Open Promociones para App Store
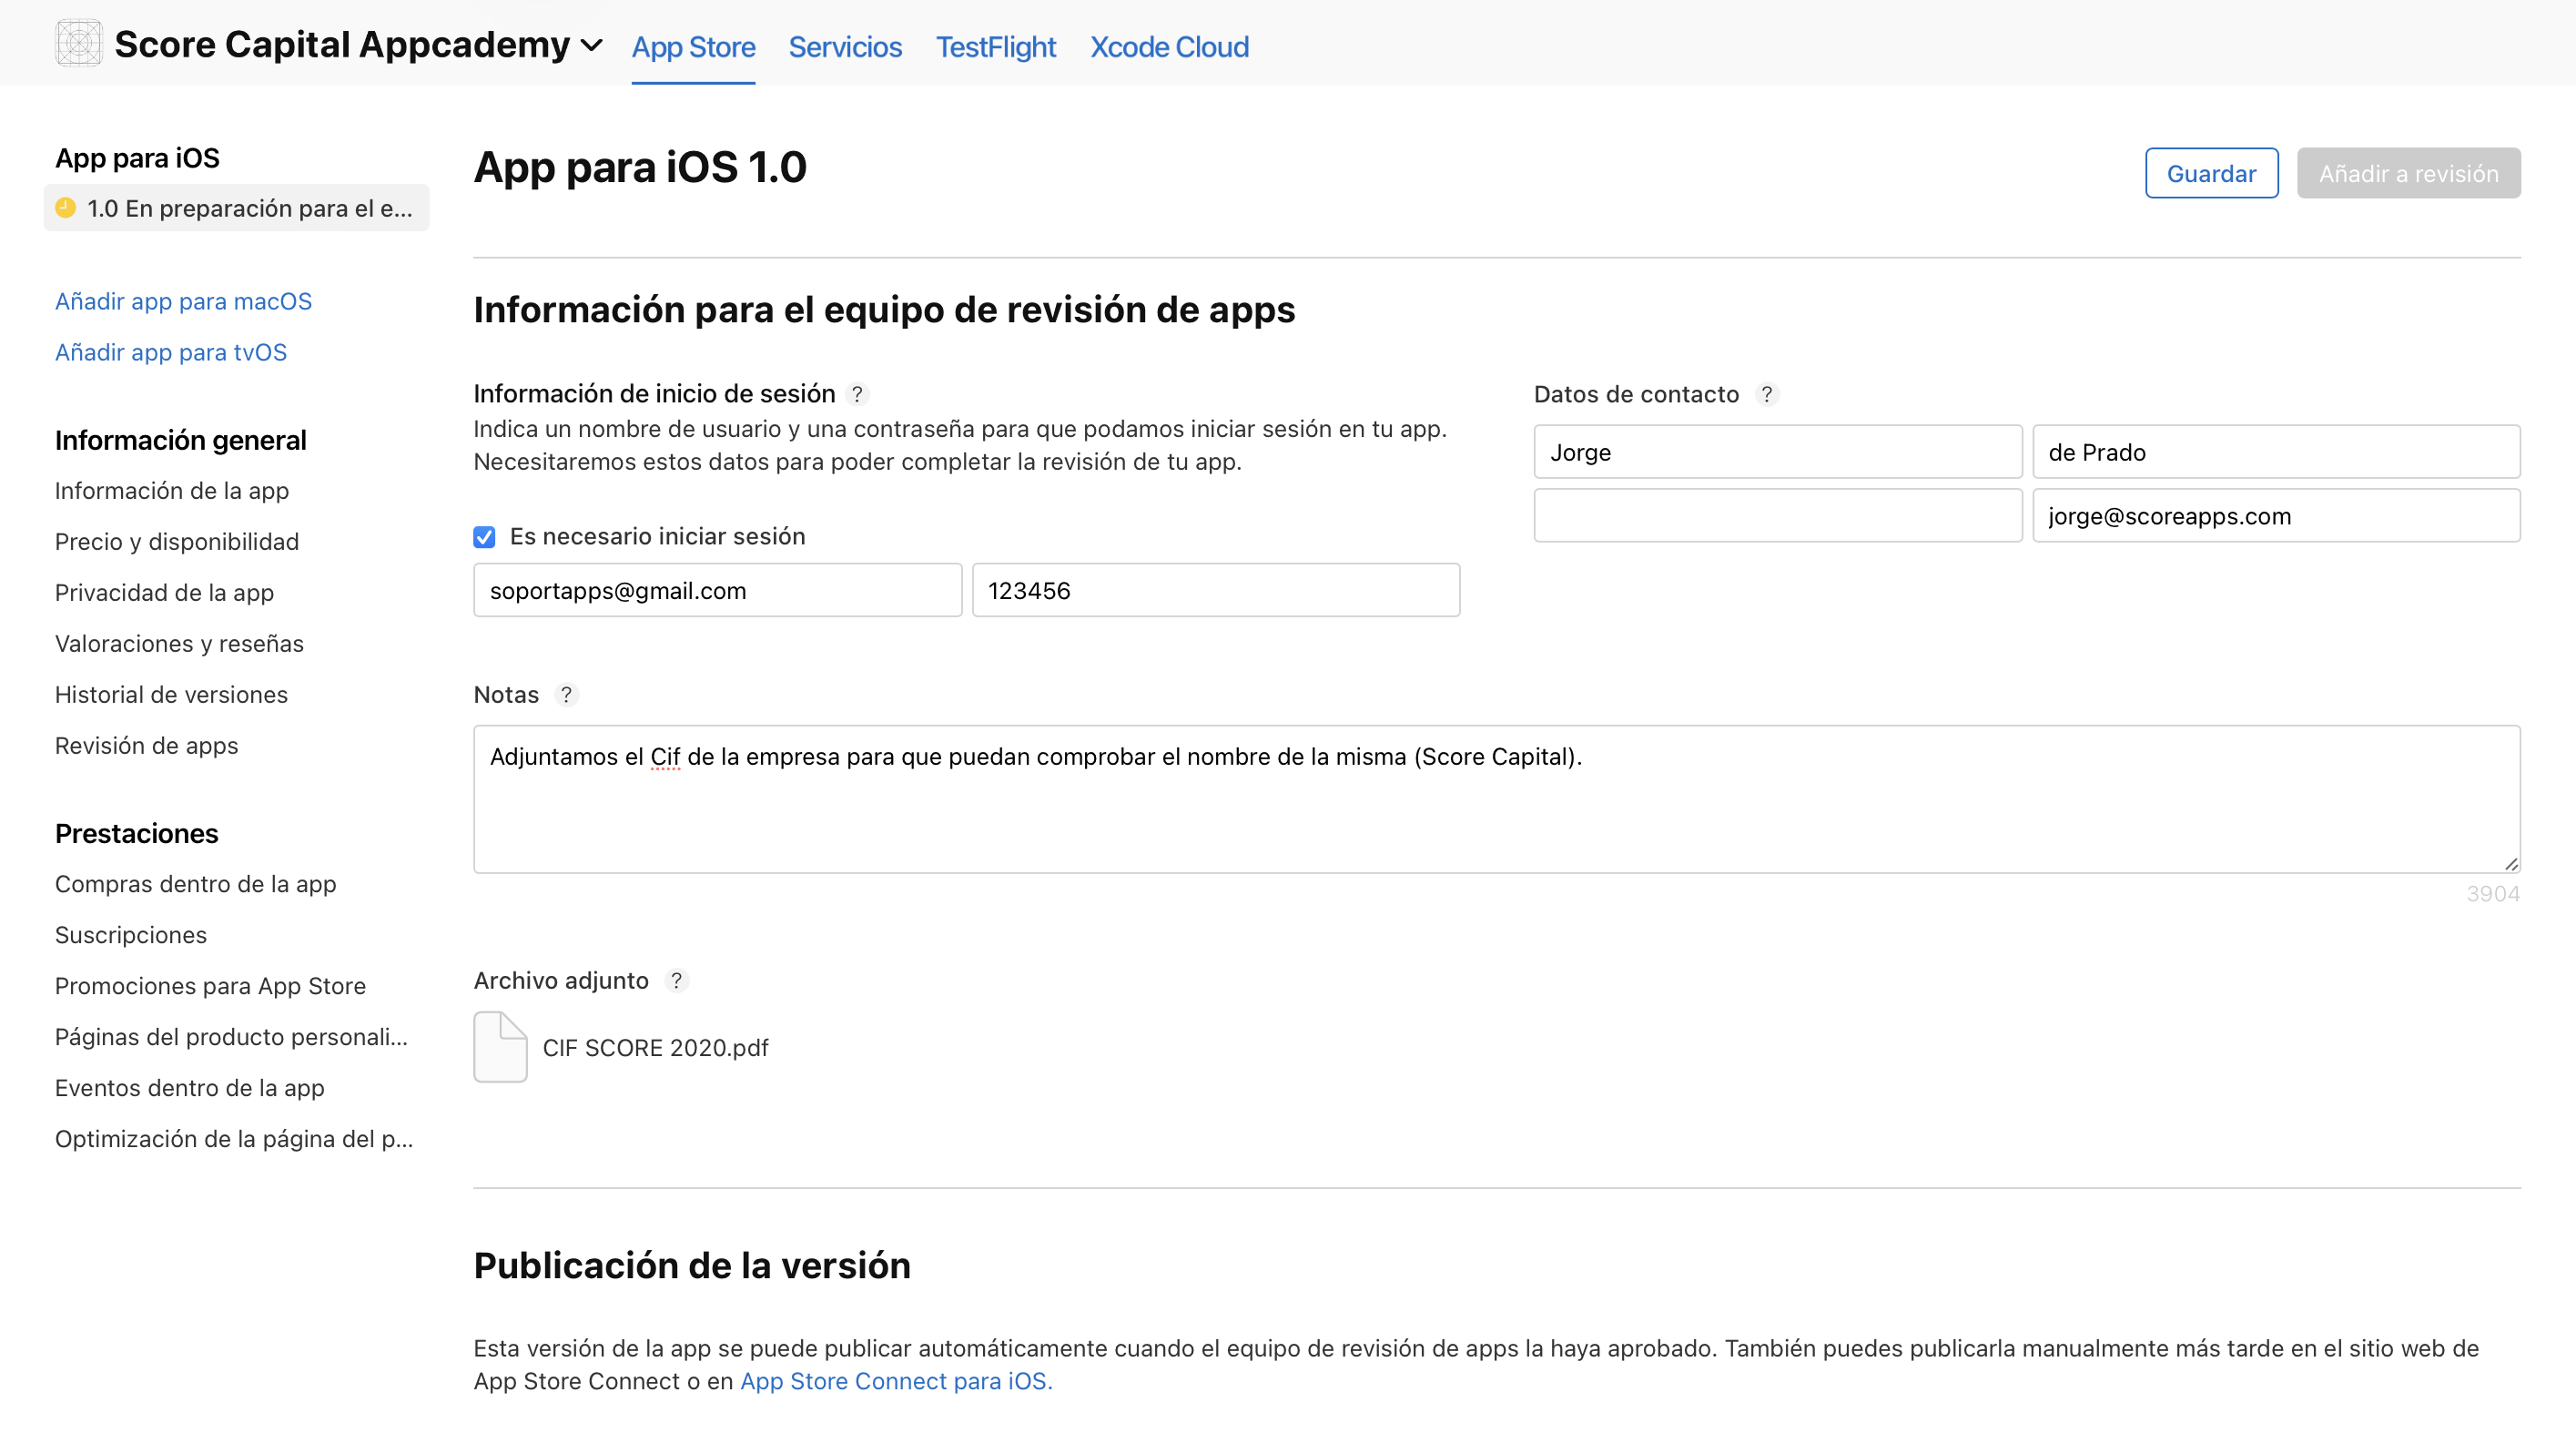The image size is (2576, 1433). pyautogui.click(x=210, y=986)
